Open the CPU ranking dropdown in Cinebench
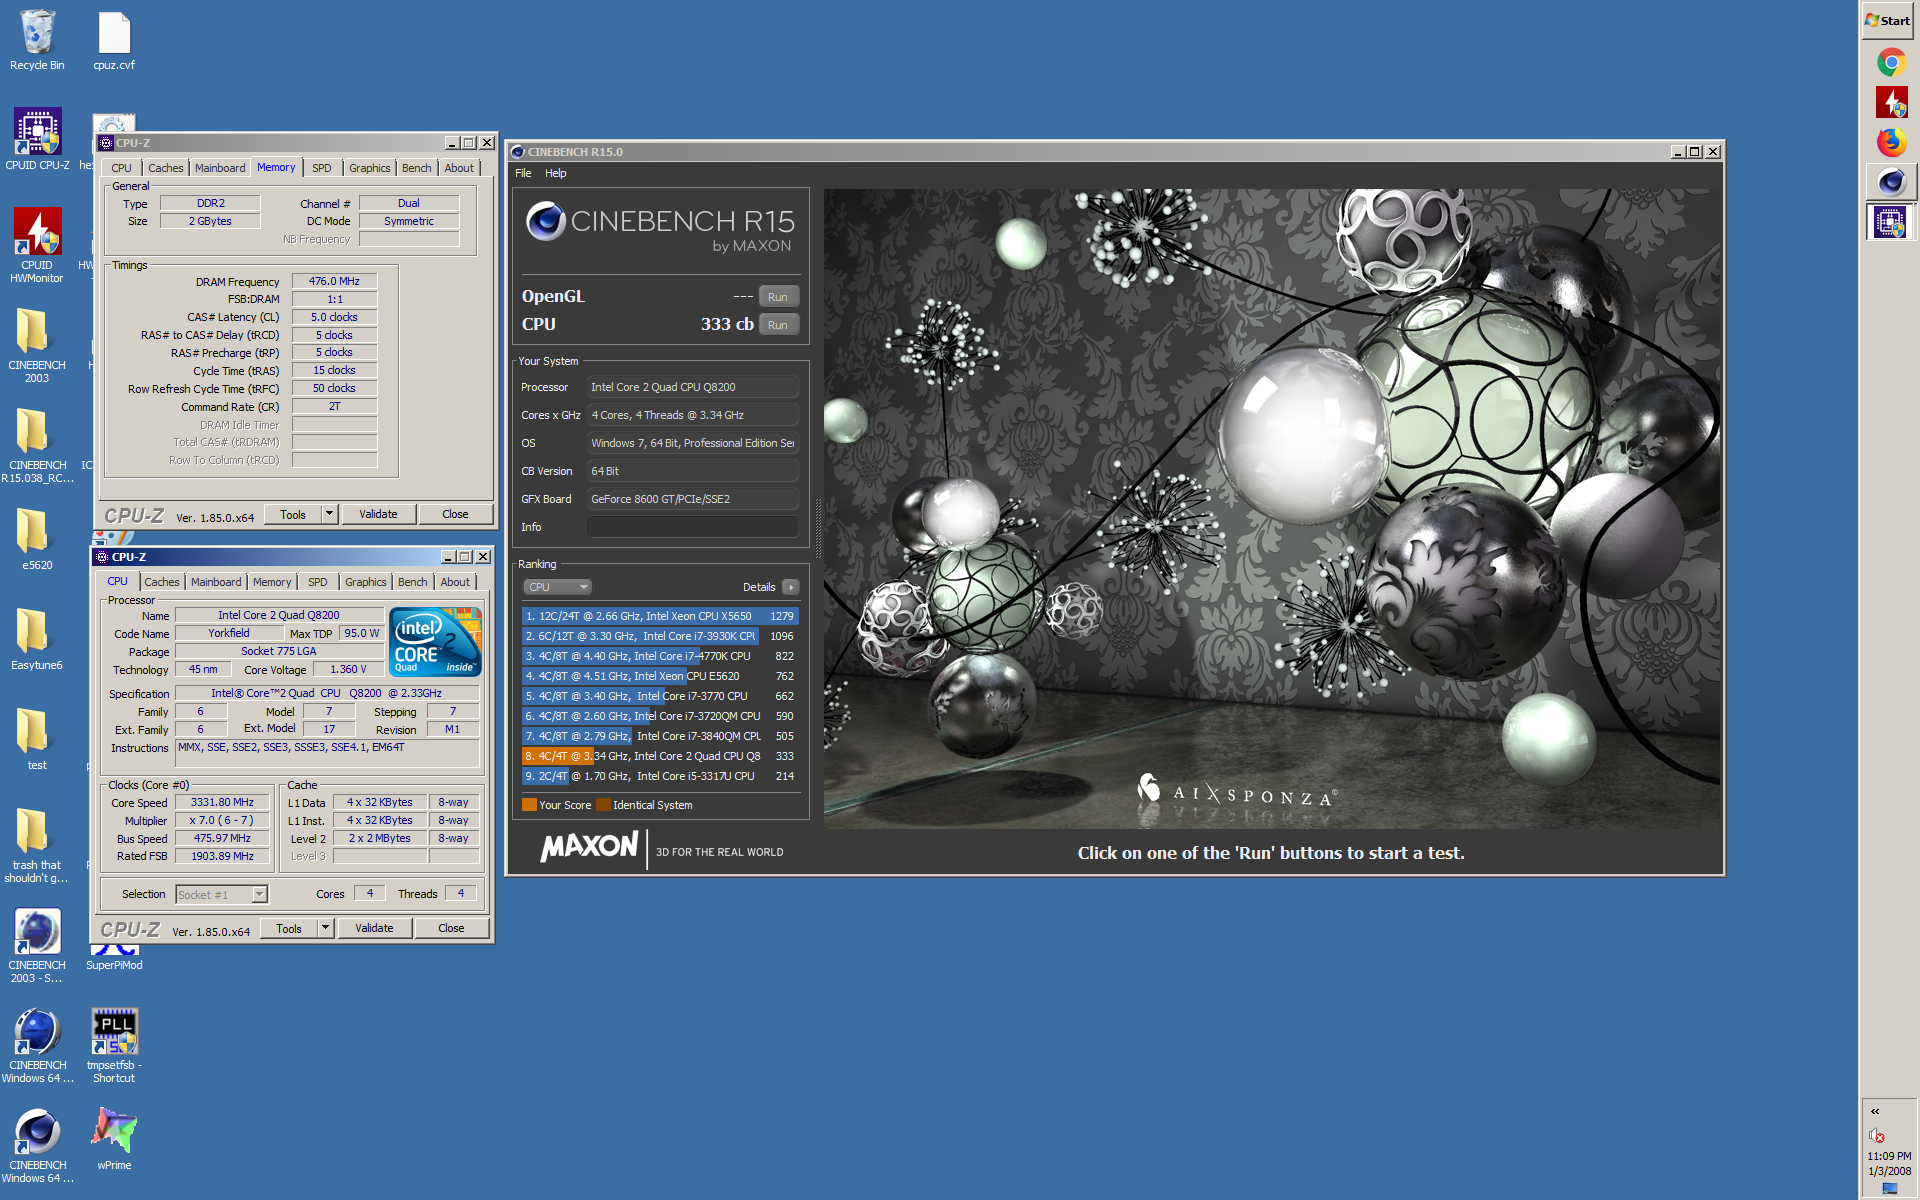The image size is (1920, 1200). coord(557,587)
